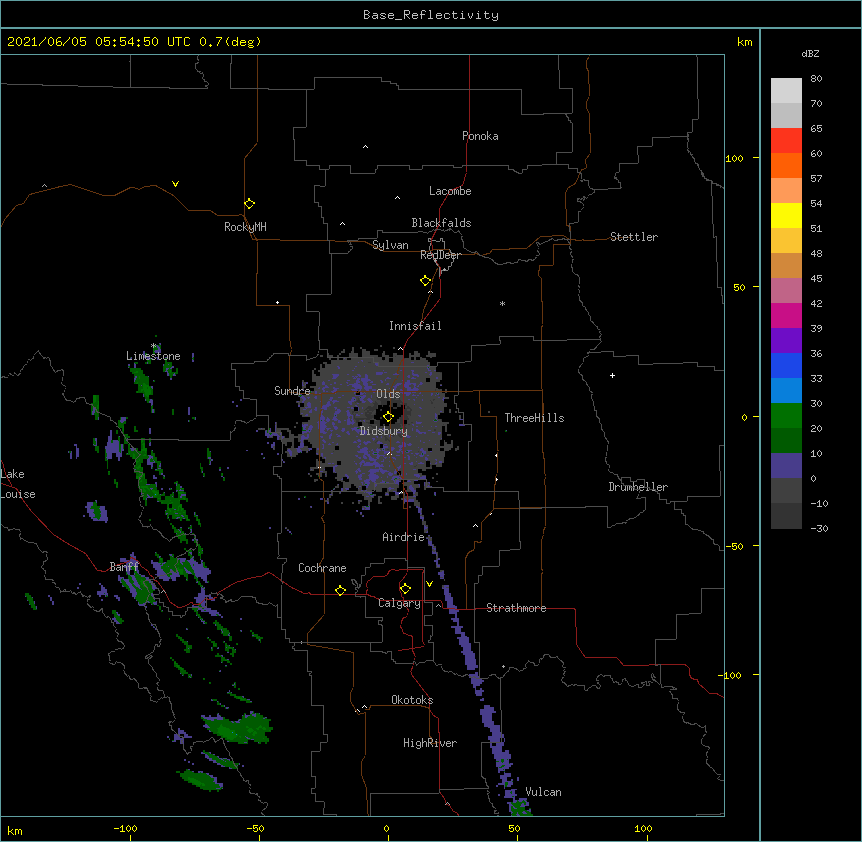Click the Sylvan label on map
Screen dimensions: 862x842
pyautogui.click(x=390, y=245)
